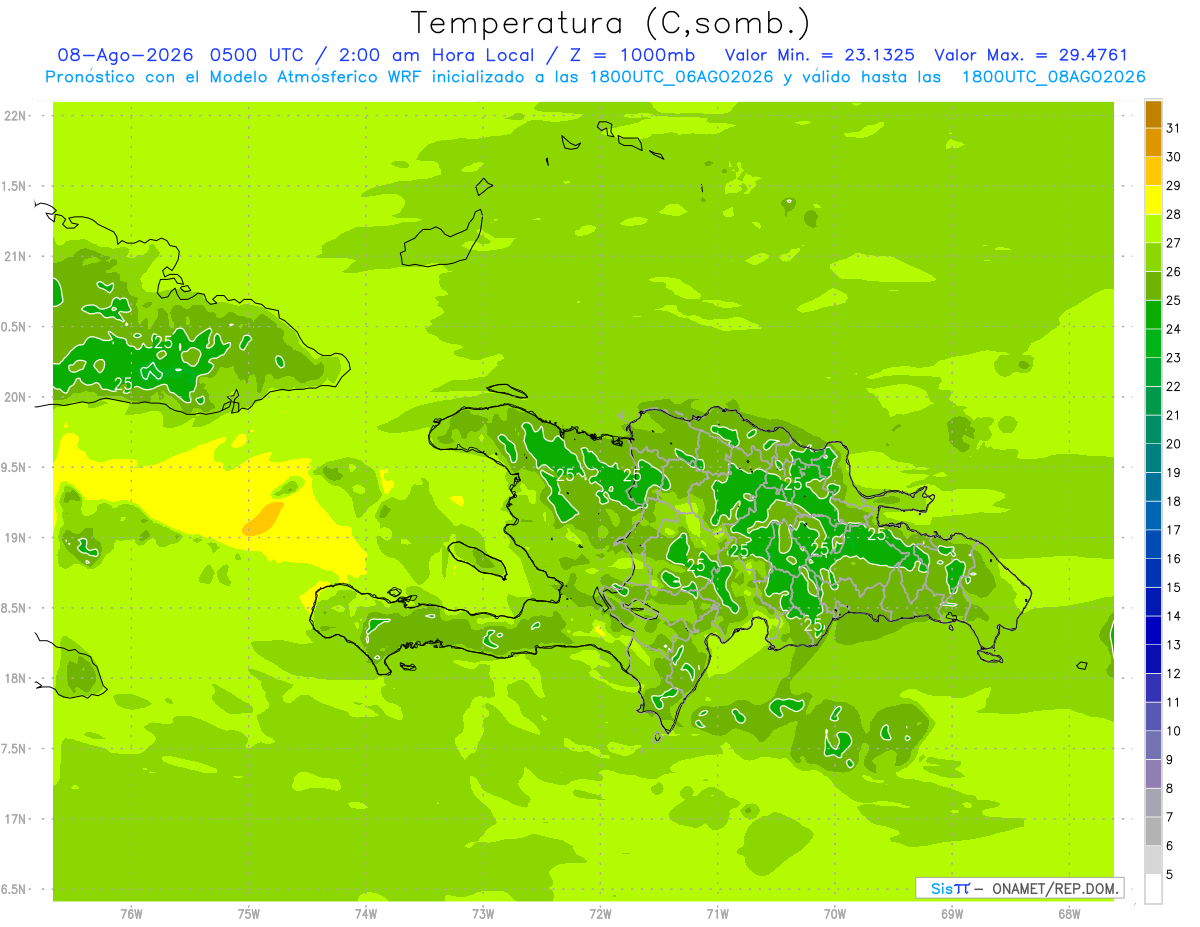Click the legend number '29'
The height and width of the screenshot is (927, 1200).
click(x=1174, y=186)
